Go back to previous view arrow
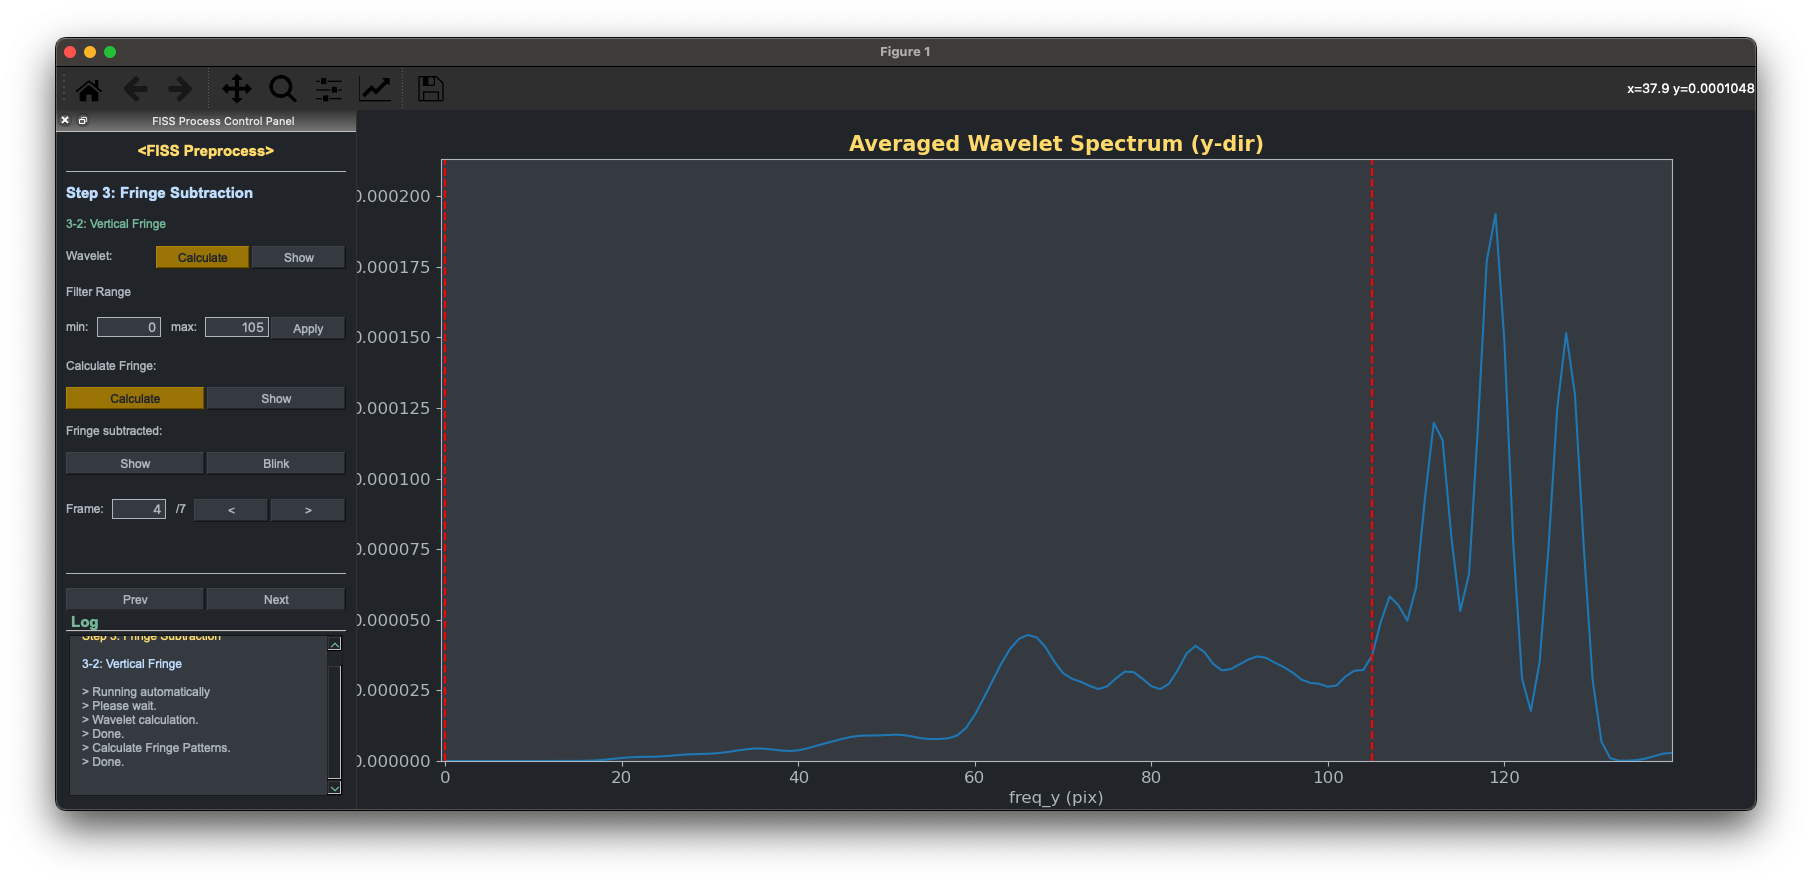Image resolution: width=1812 pixels, height=884 pixels. pos(135,90)
